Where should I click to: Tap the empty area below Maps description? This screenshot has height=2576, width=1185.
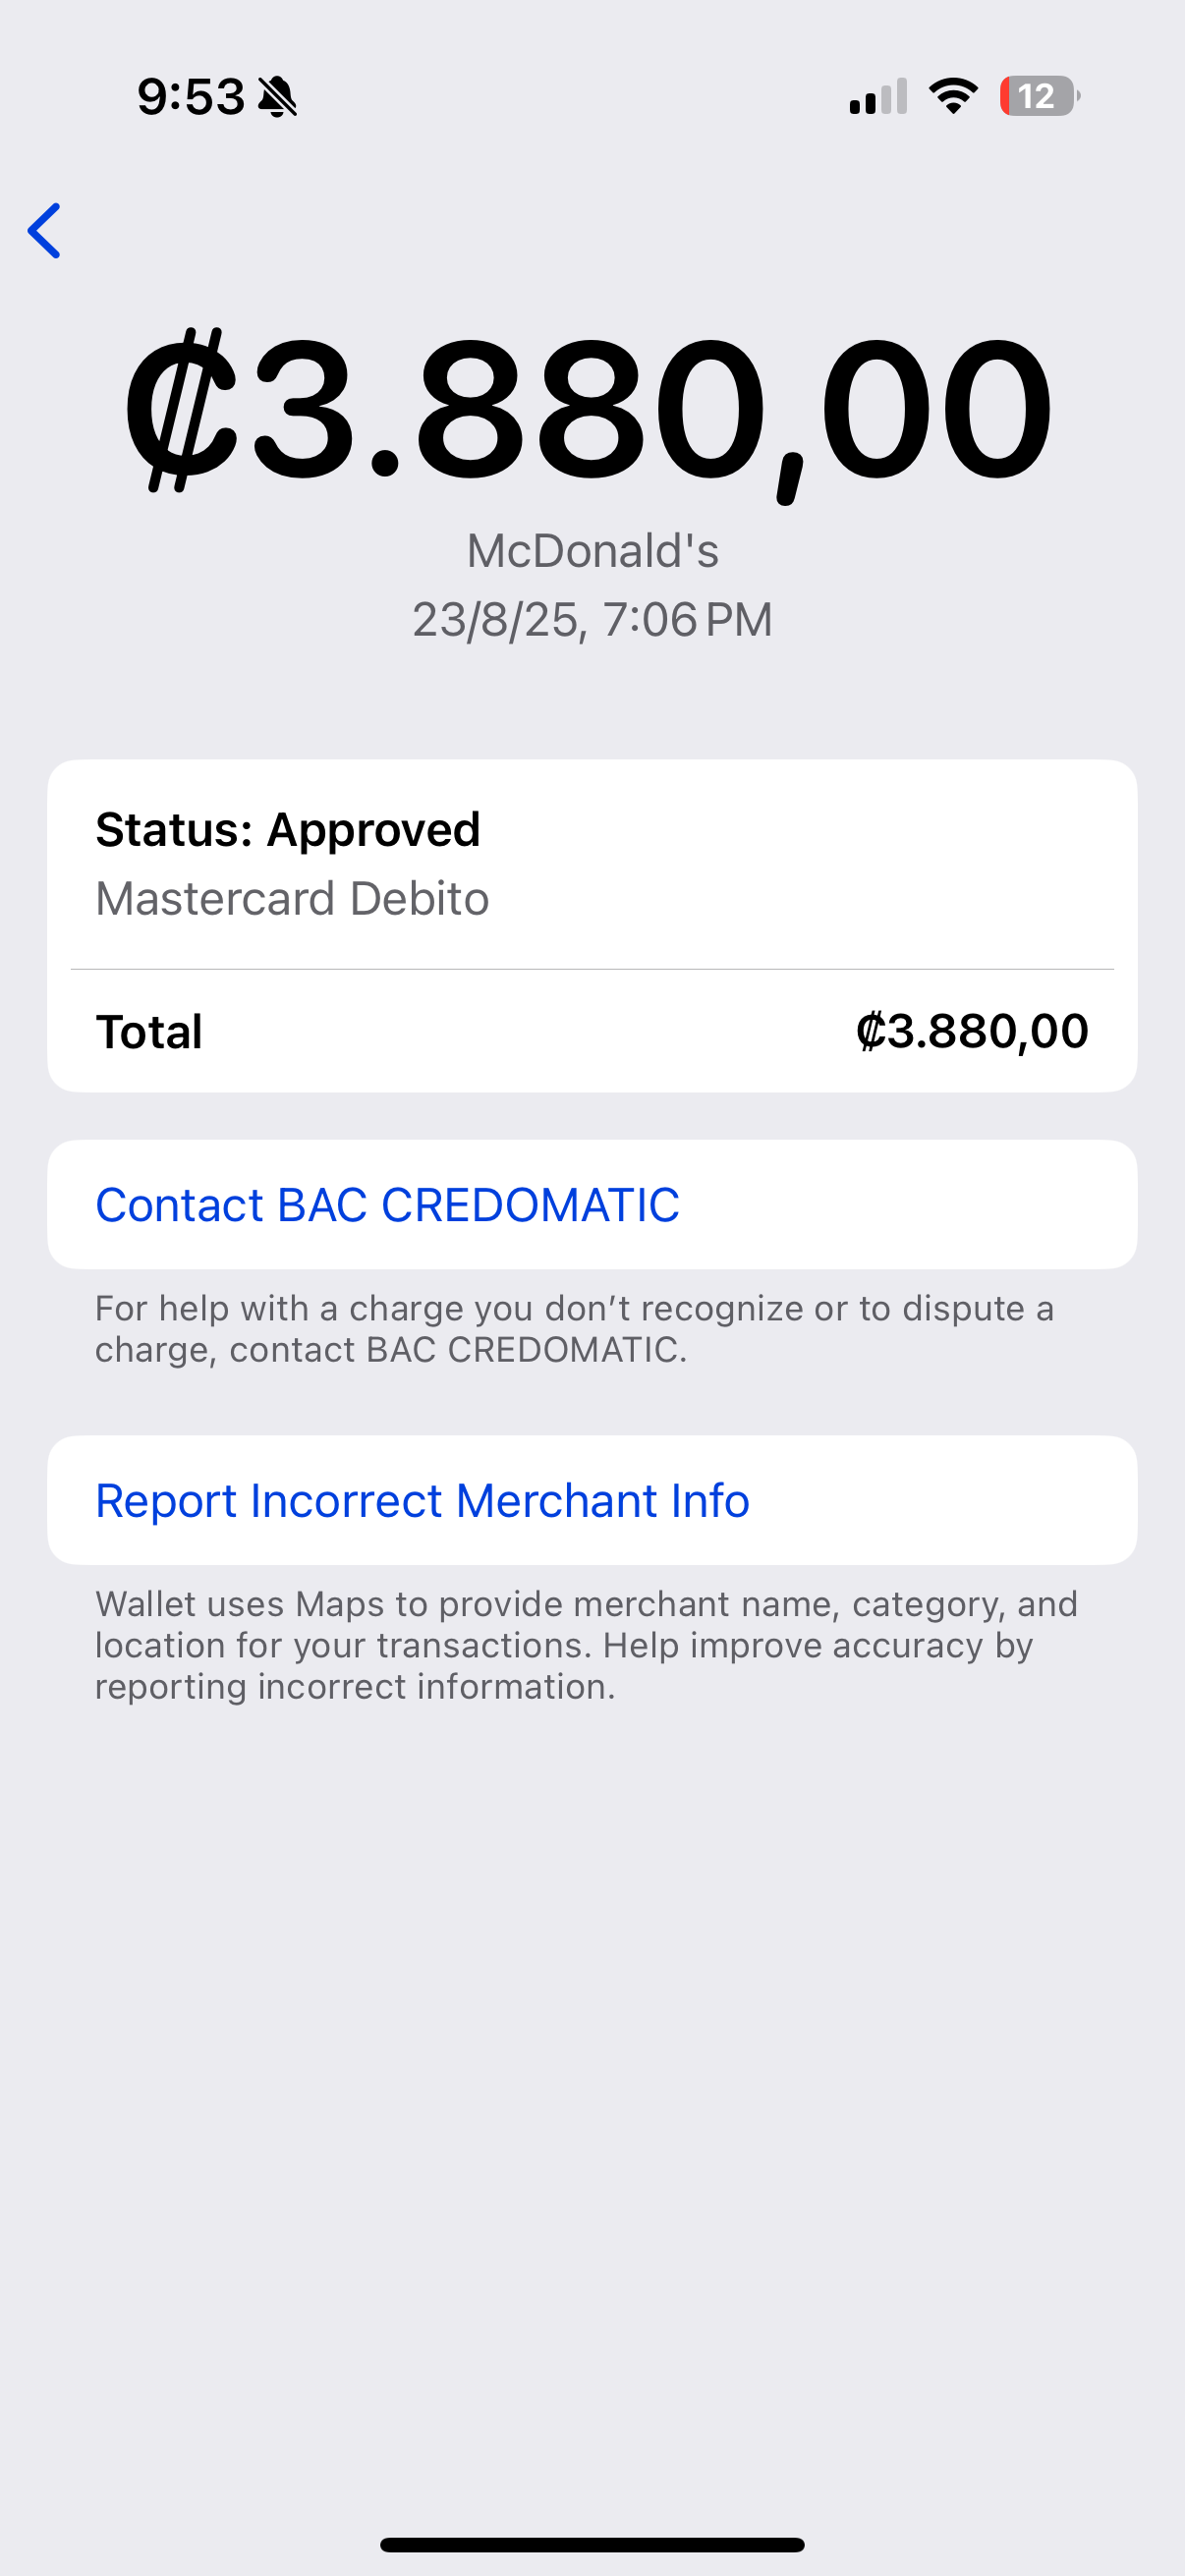592,2050
